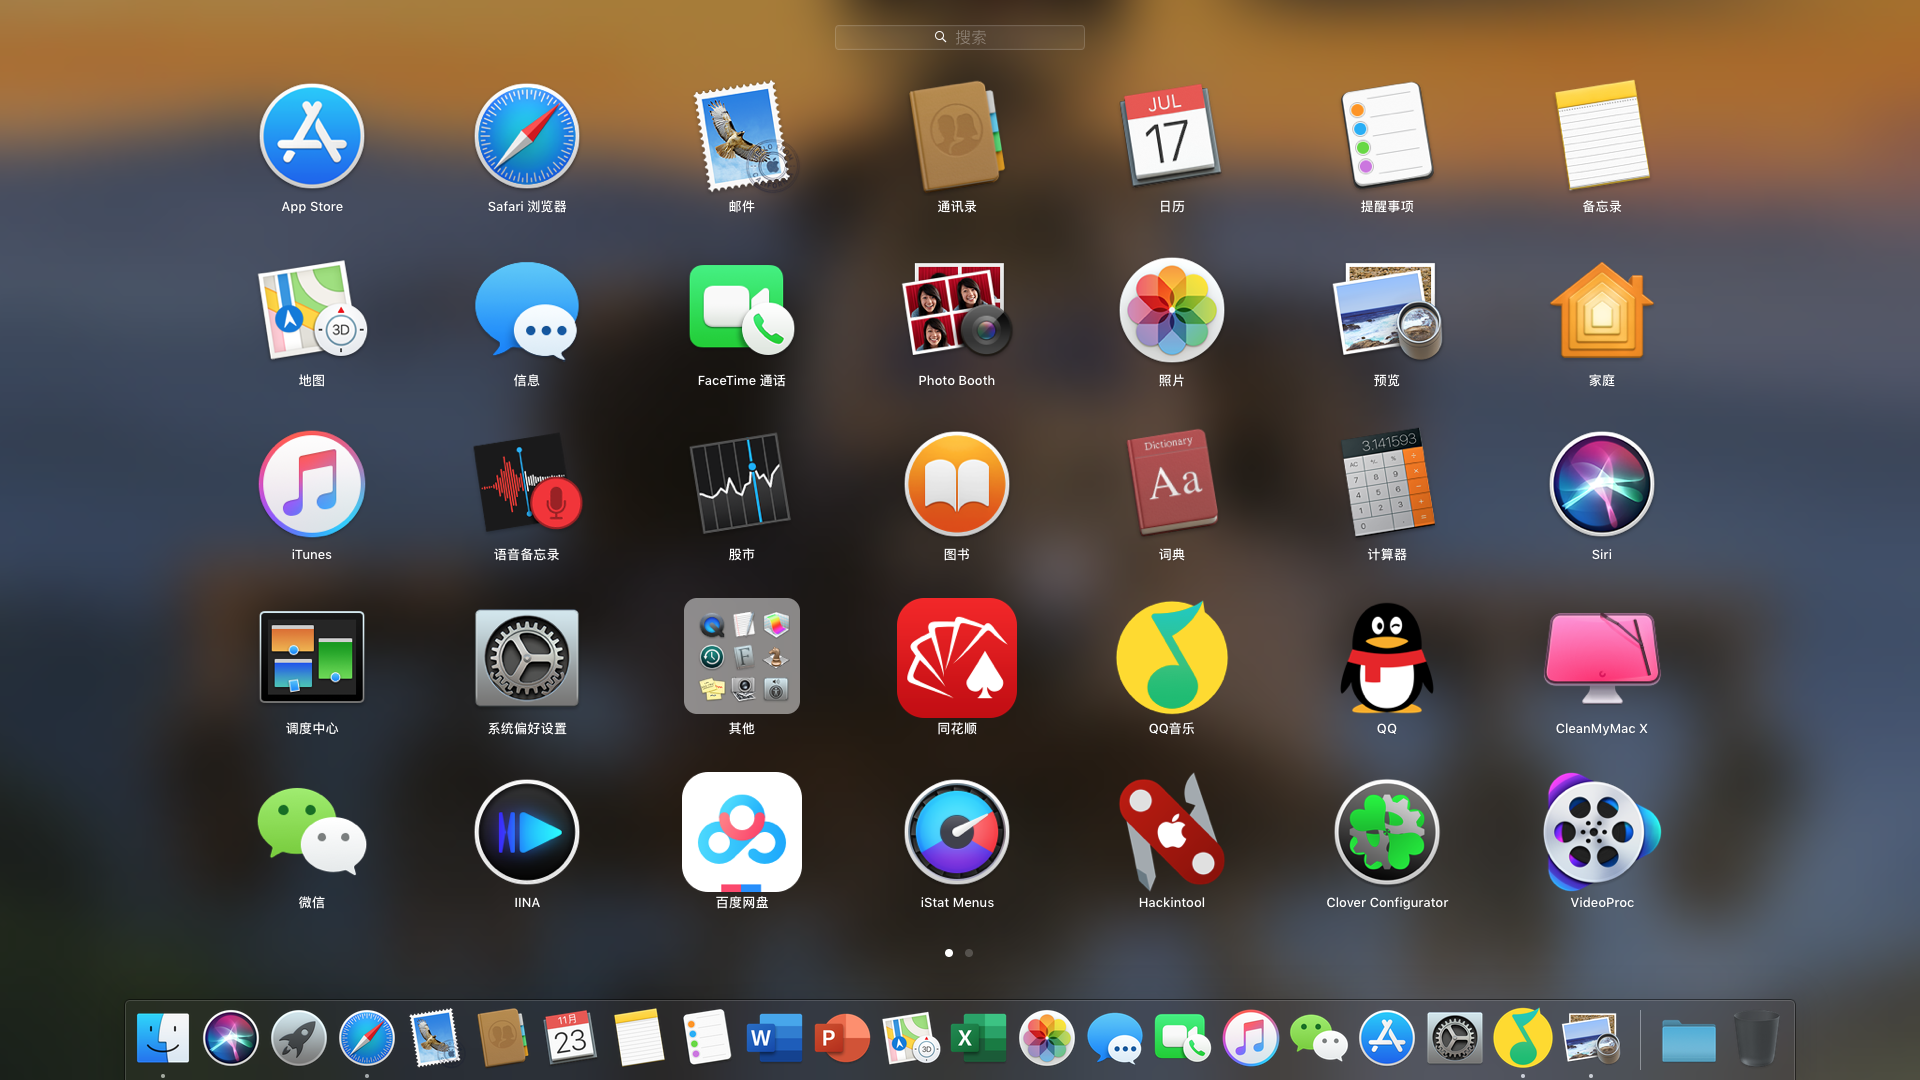
Task: Open the Trash in the Dock
Action: 1756,1038
